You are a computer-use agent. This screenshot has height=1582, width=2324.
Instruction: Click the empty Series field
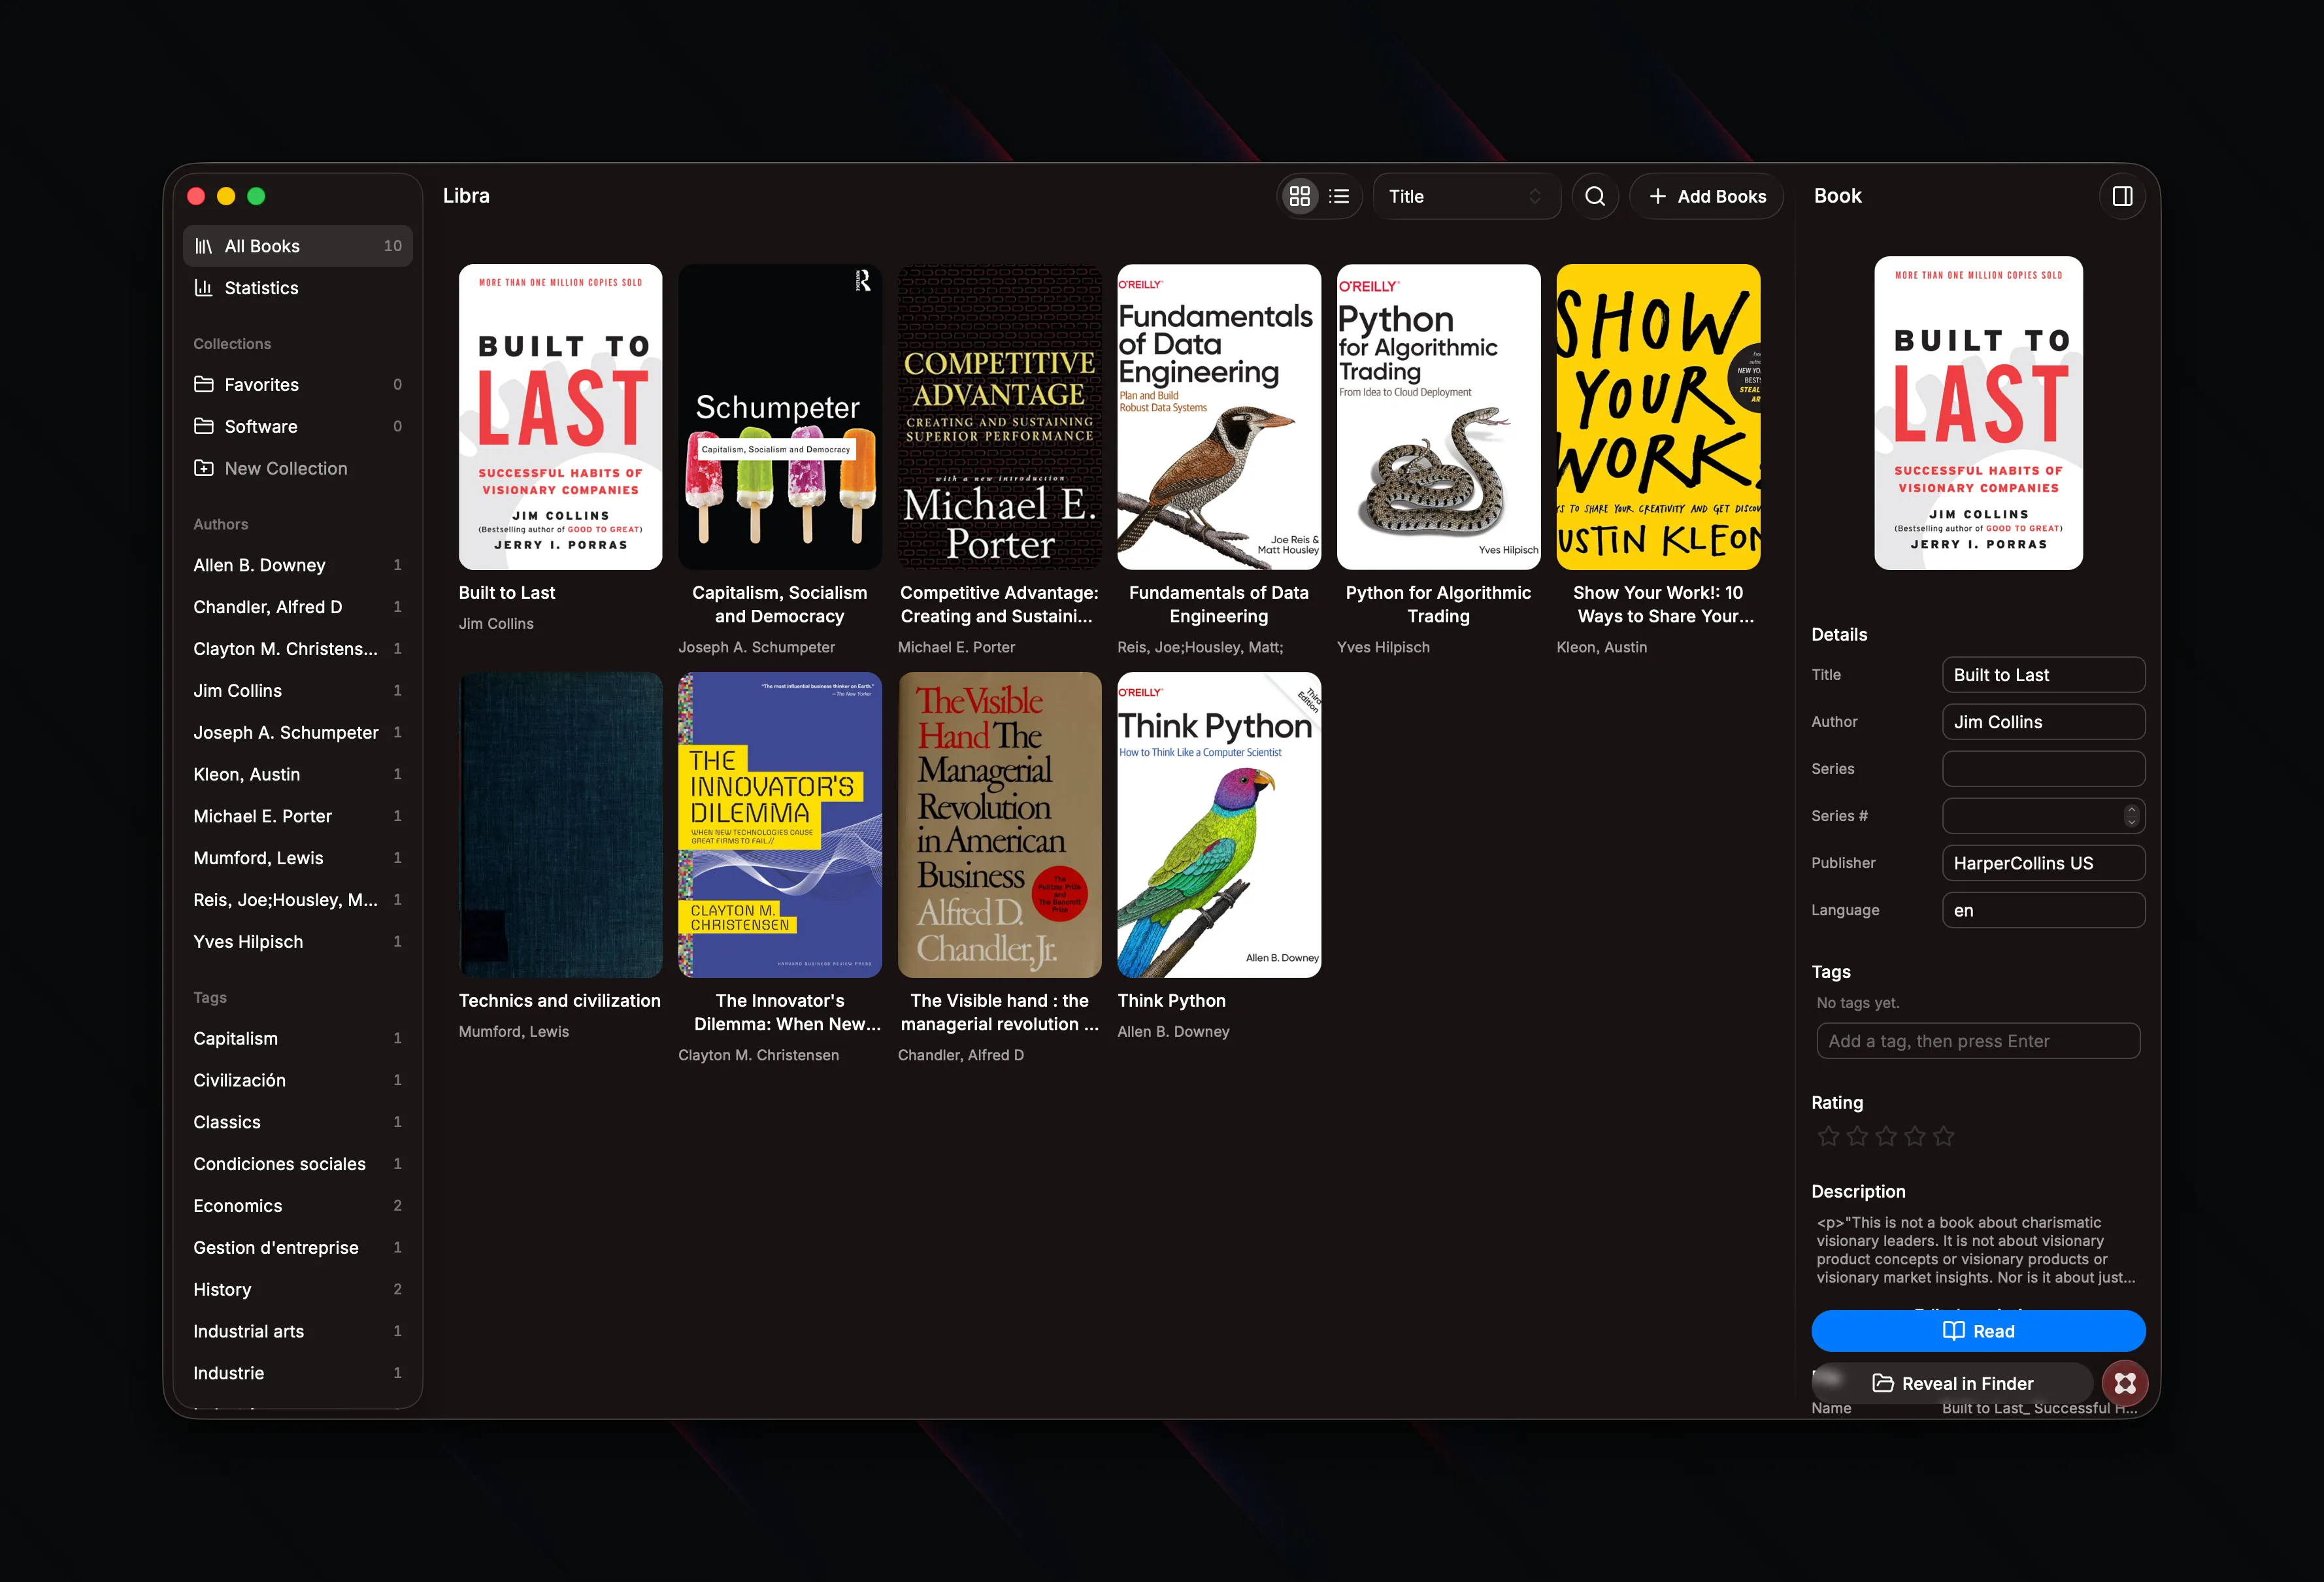pos(2043,769)
